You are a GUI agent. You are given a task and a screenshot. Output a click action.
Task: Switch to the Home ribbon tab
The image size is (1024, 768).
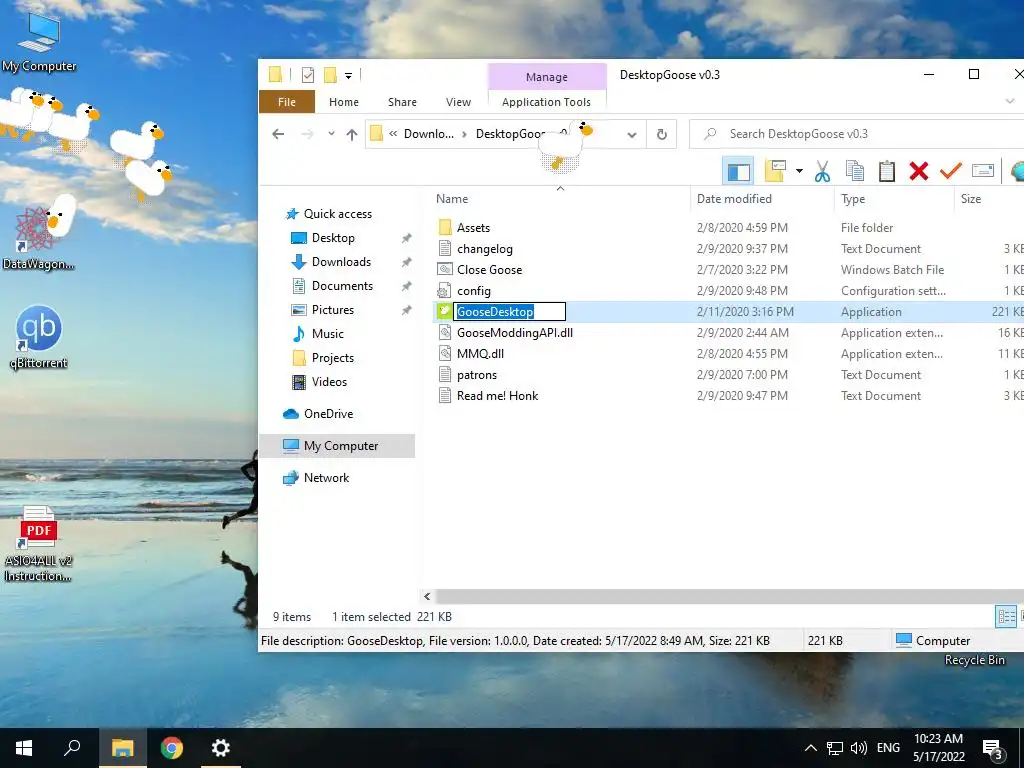click(x=344, y=102)
